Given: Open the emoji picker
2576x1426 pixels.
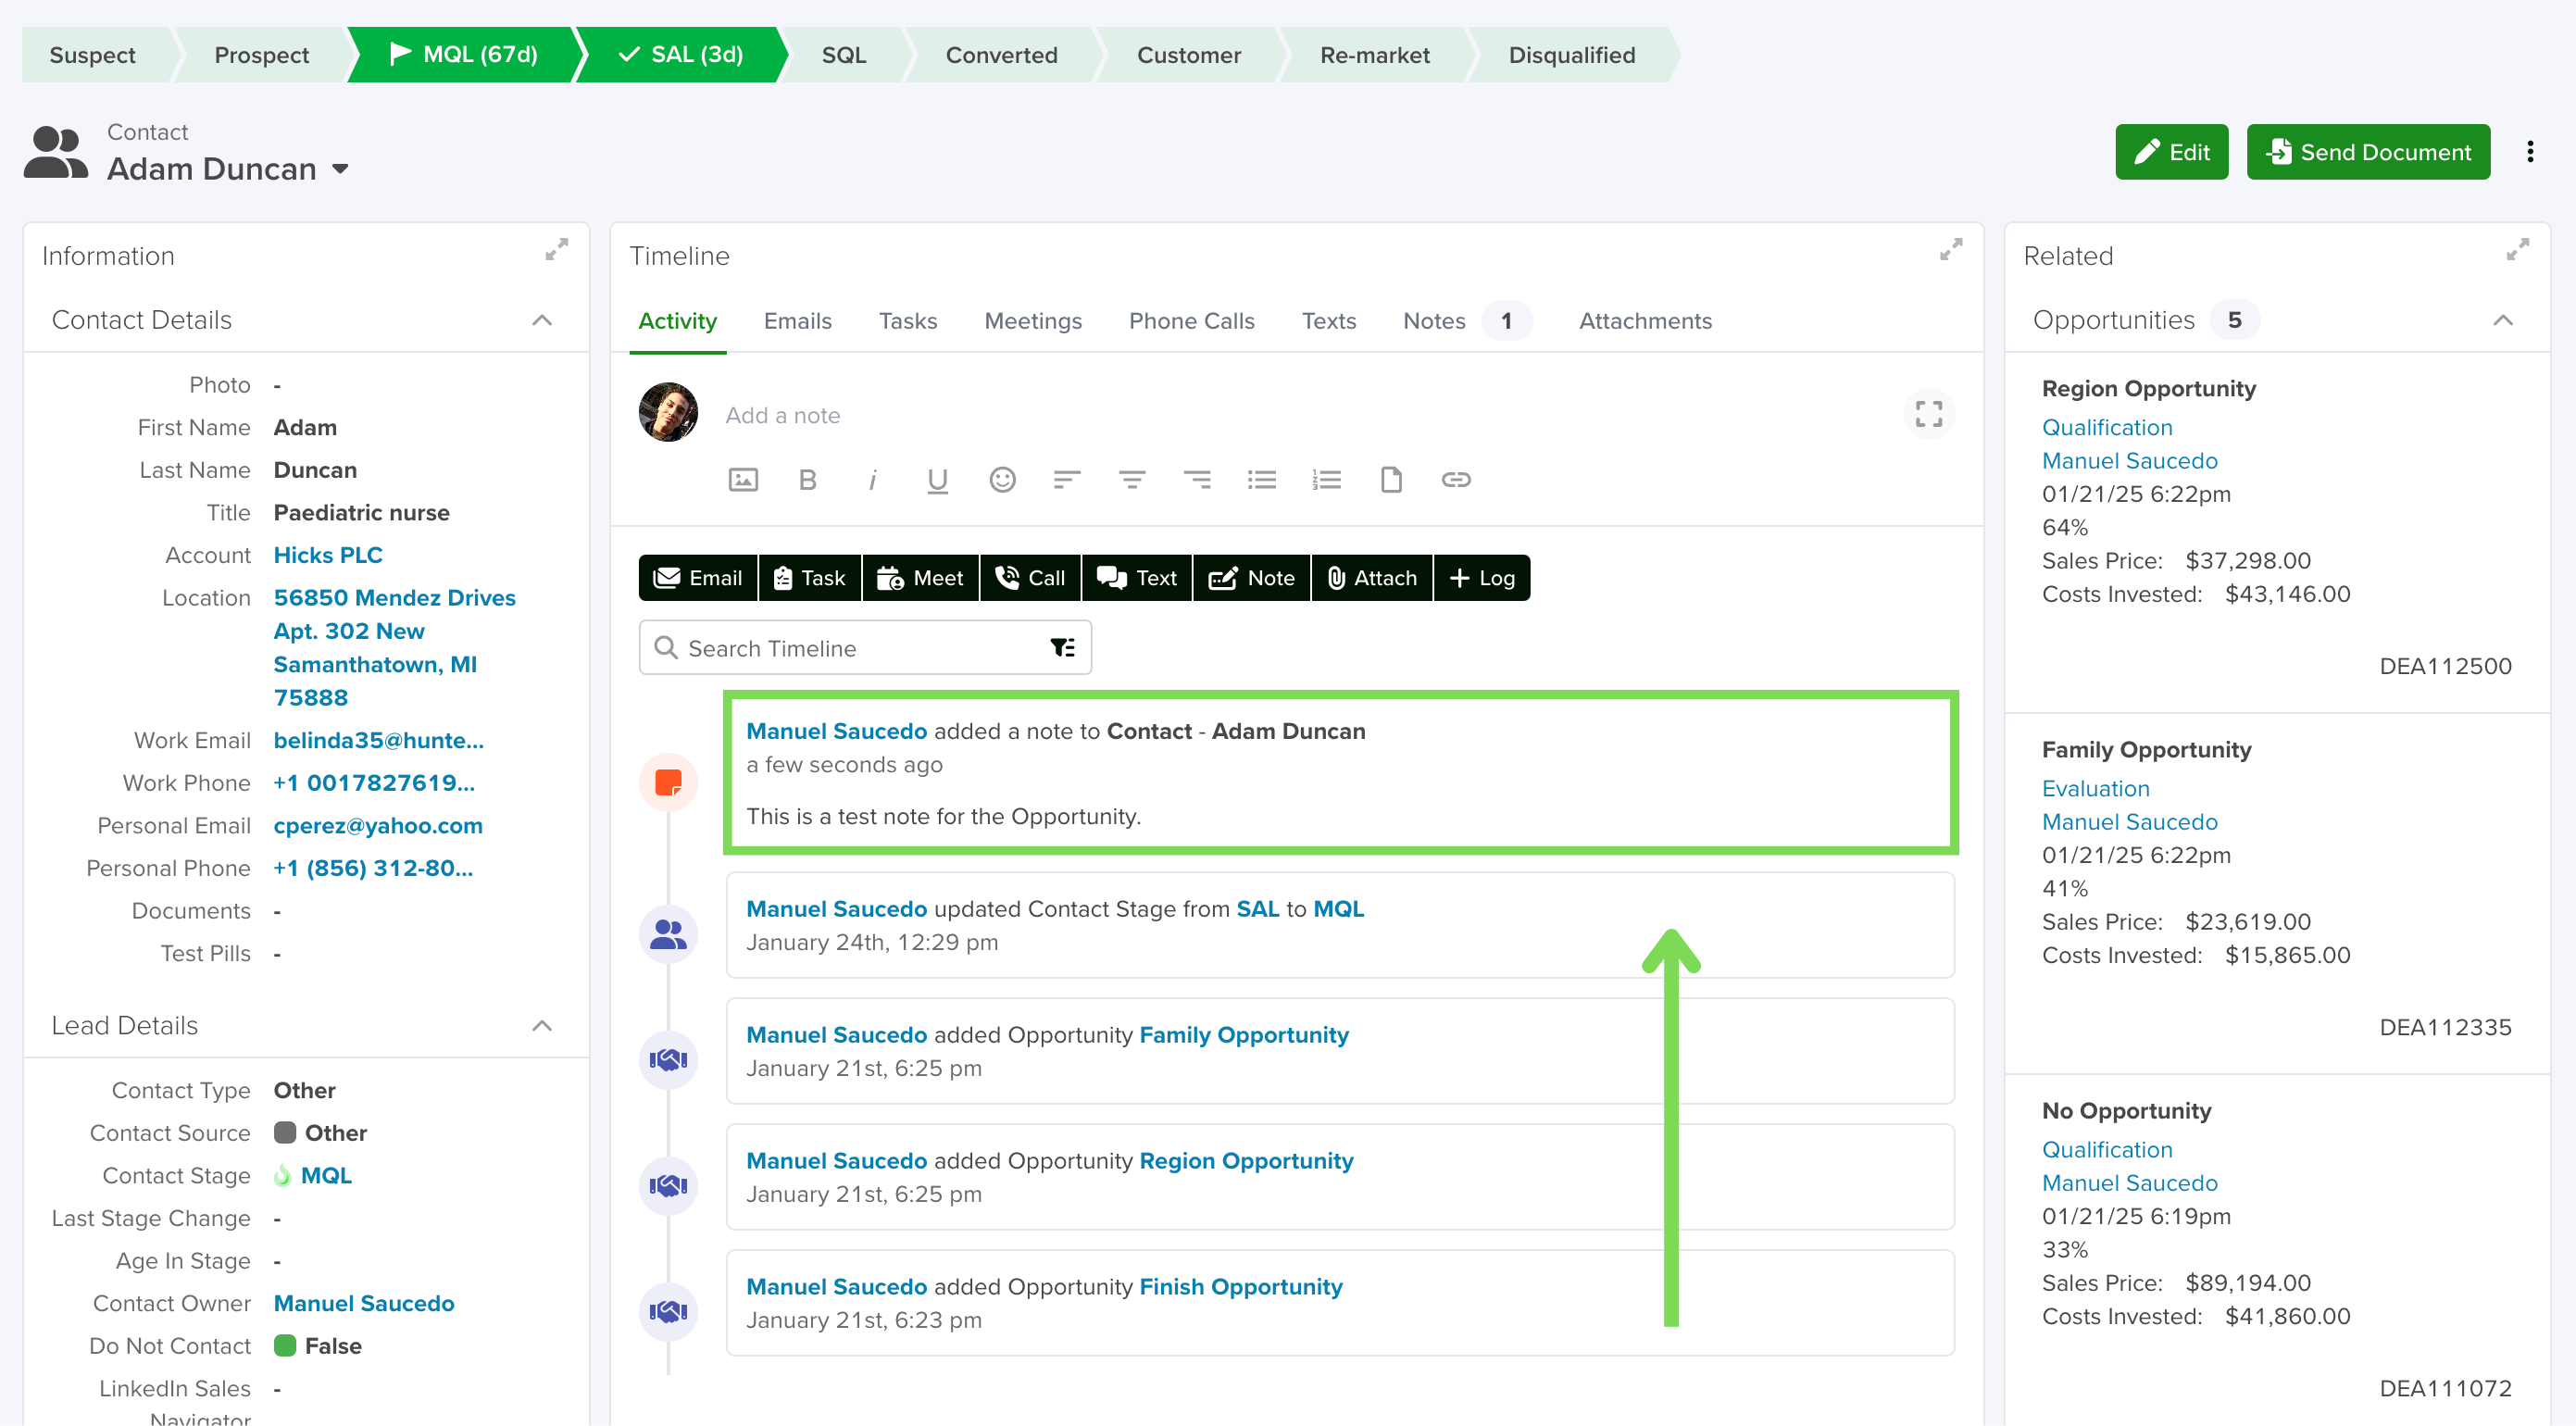Looking at the screenshot, I should [x=1002, y=480].
